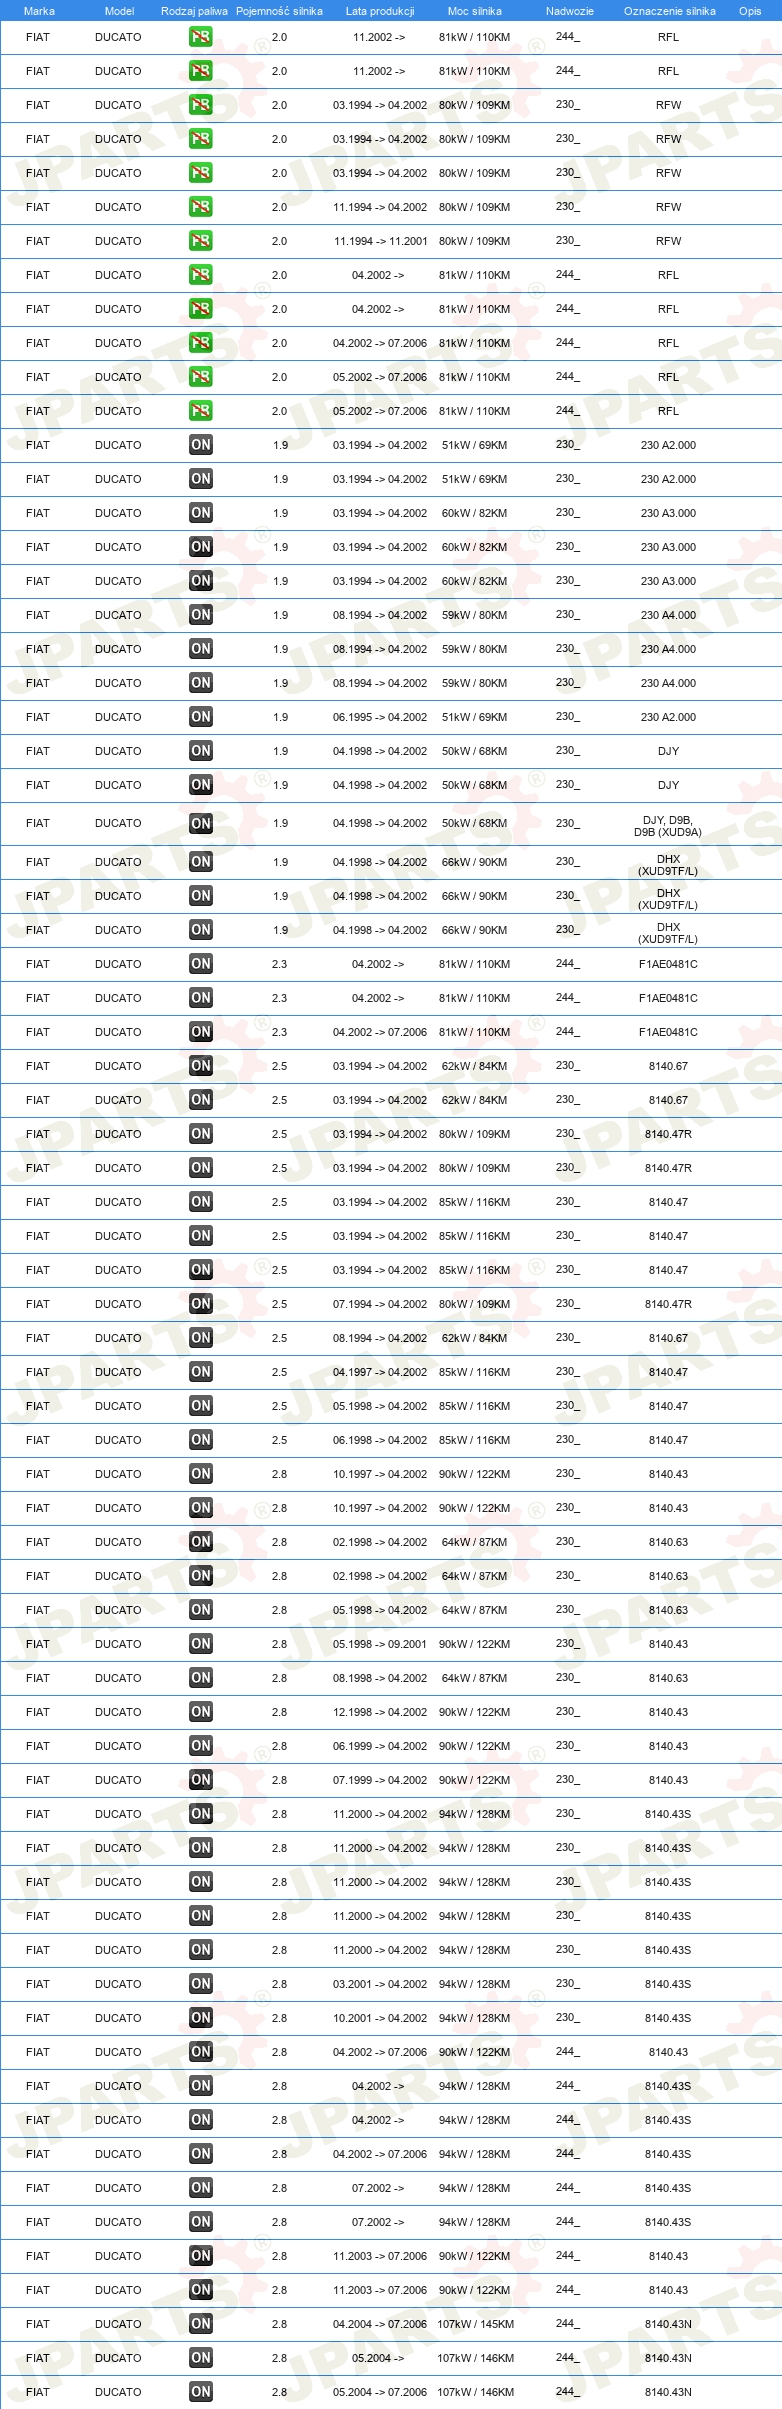Click 230 A2.000 in the 06.1995 row

668,717
